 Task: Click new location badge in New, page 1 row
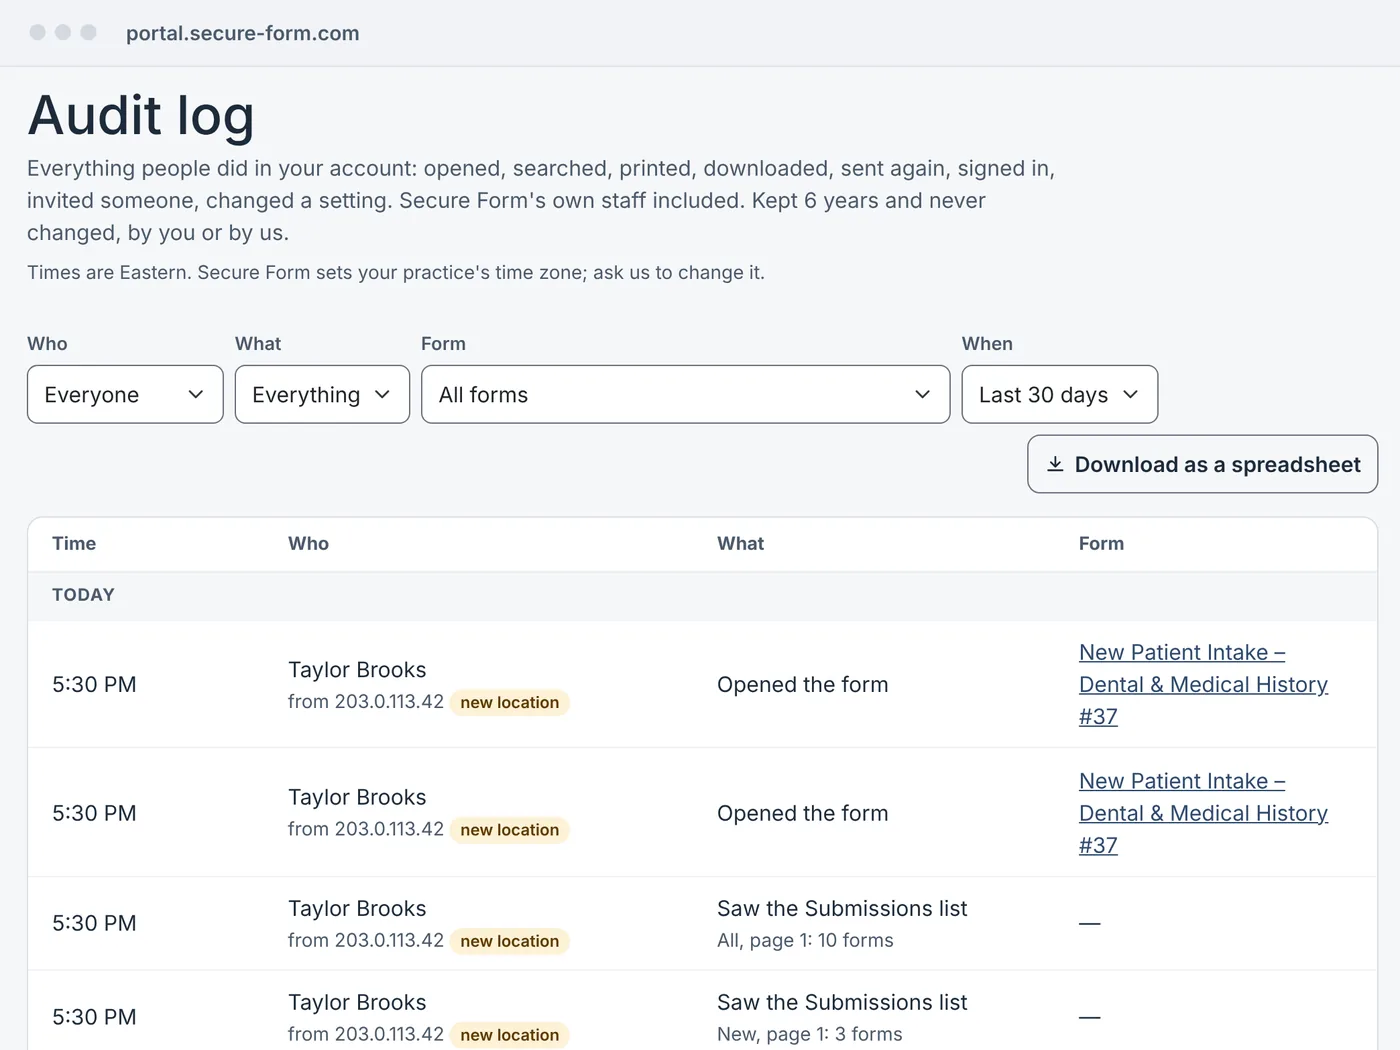click(x=510, y=1035)
